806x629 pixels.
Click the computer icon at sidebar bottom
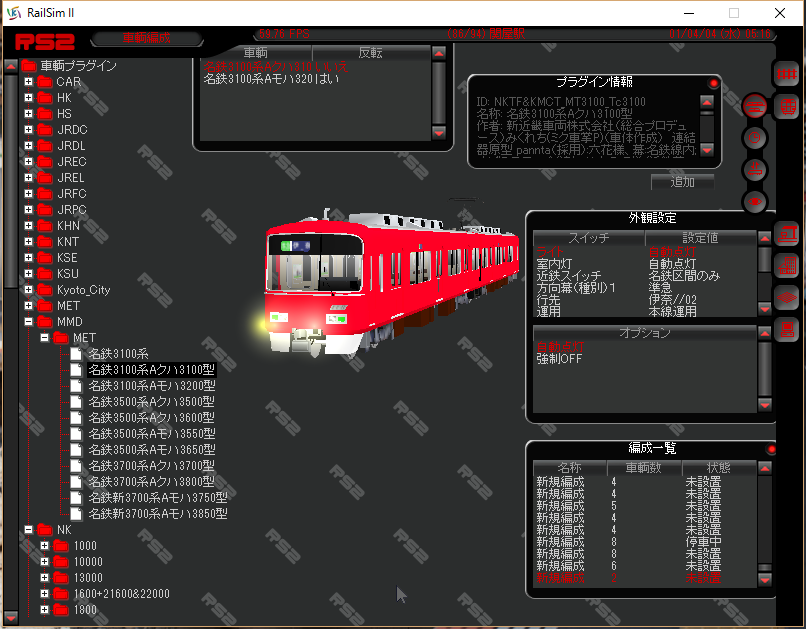(787, 328)
